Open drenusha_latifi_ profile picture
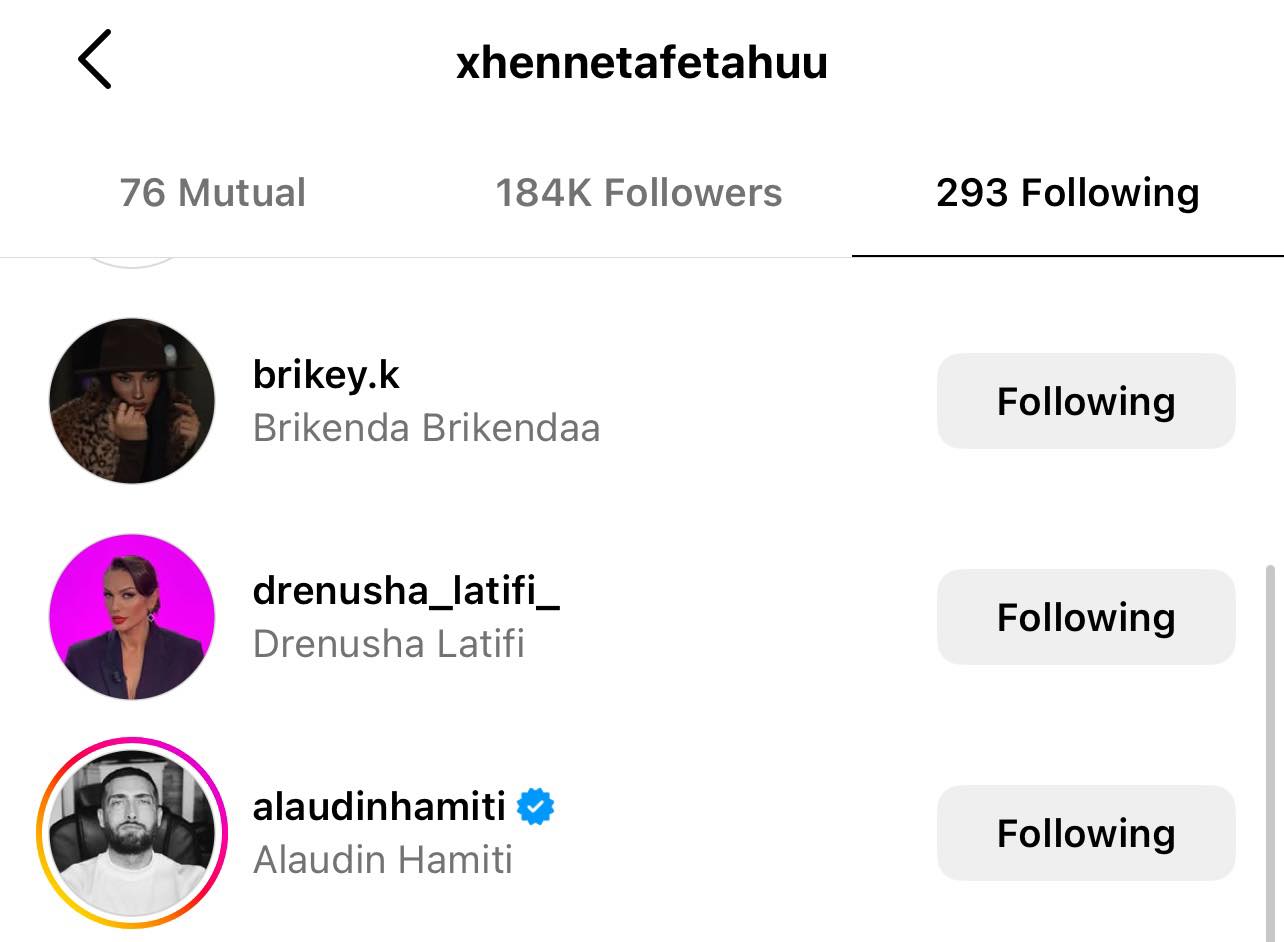Viewport: 1284px width, 942px height. click(x=132, y=617)
